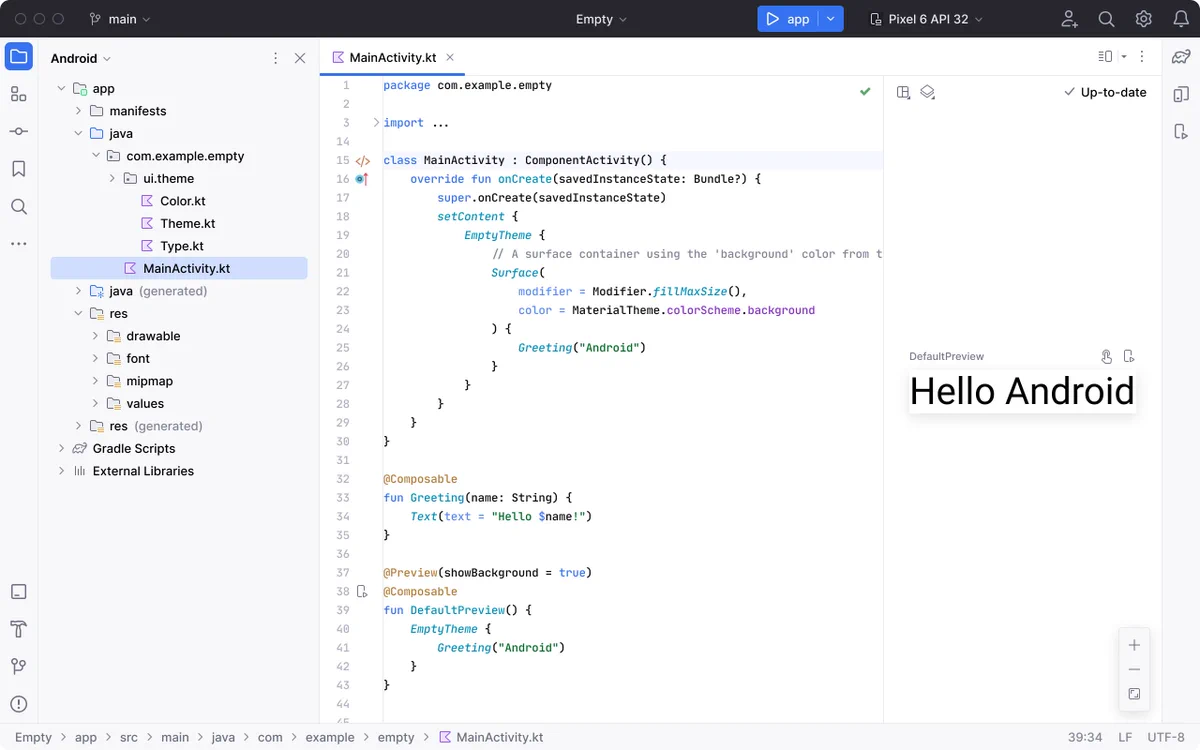
Task: Open the Git tool window icon
Action: click(x=19, y=666)
